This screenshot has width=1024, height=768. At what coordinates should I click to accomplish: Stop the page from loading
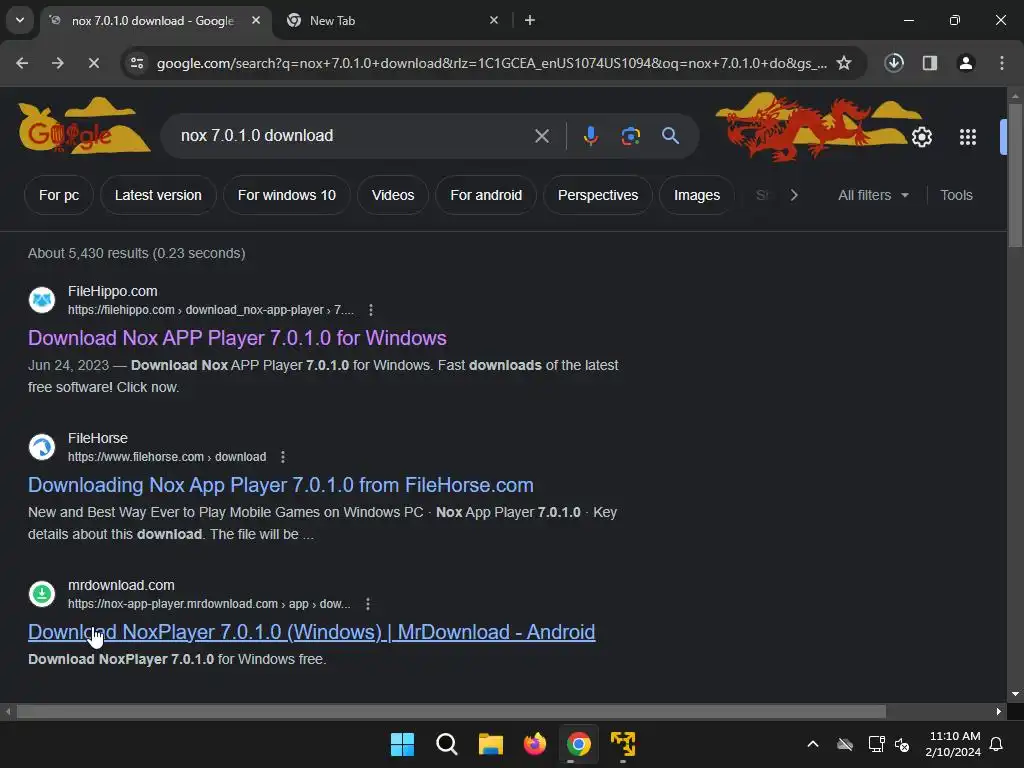[x=93, y=63]
